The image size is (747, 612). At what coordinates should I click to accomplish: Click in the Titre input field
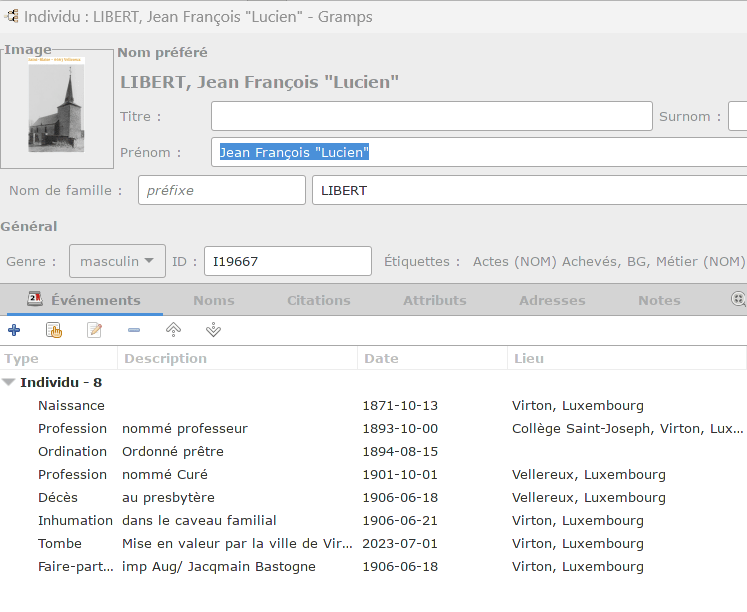pos(431,116)
